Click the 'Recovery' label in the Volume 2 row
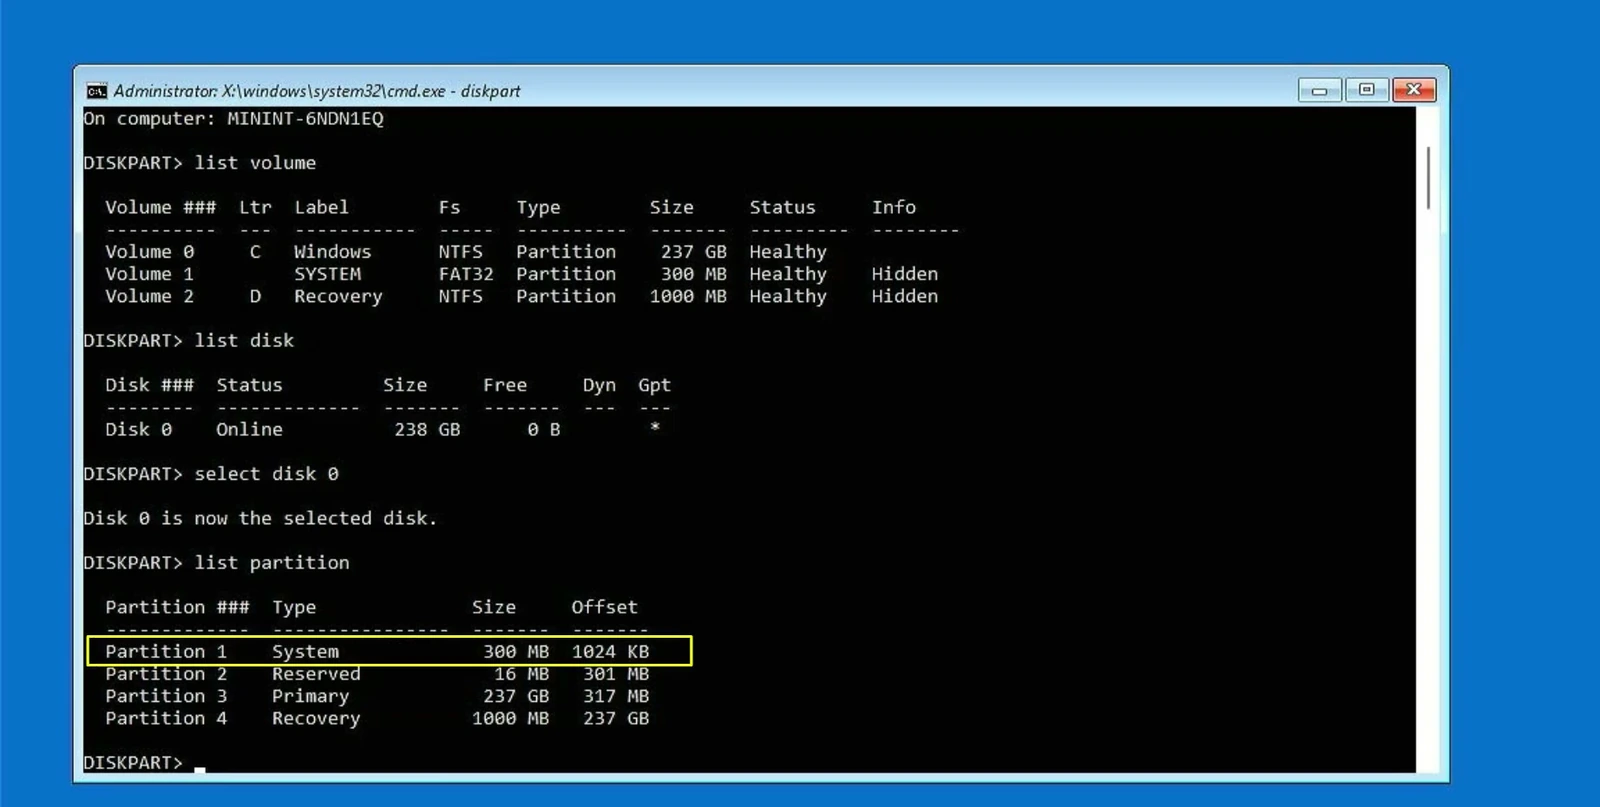Image resolution: width=1600 pixels, height=807 pixels. (338, 296)
